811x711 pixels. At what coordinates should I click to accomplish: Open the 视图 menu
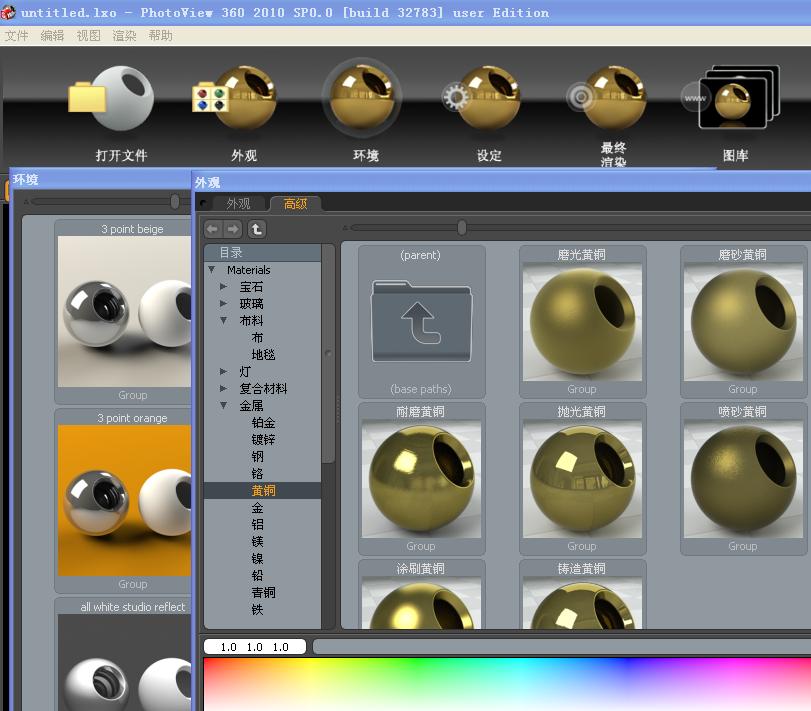[x=88, y=36]
